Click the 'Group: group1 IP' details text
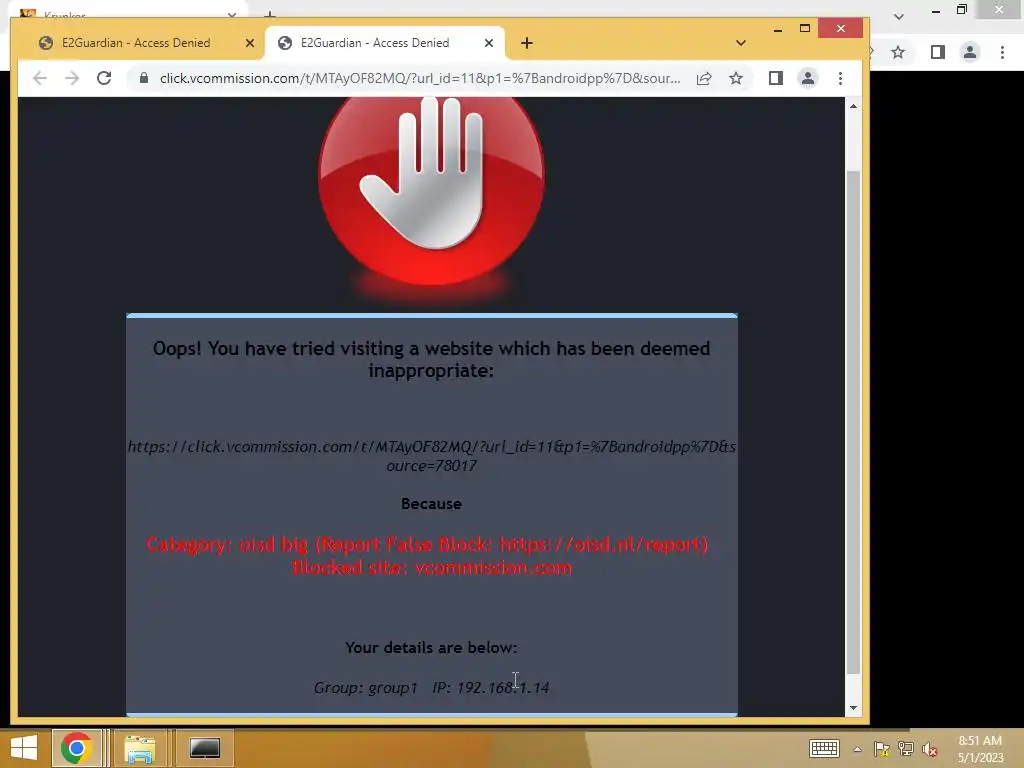Viewport: 1024px width, 768px height. 431,688
